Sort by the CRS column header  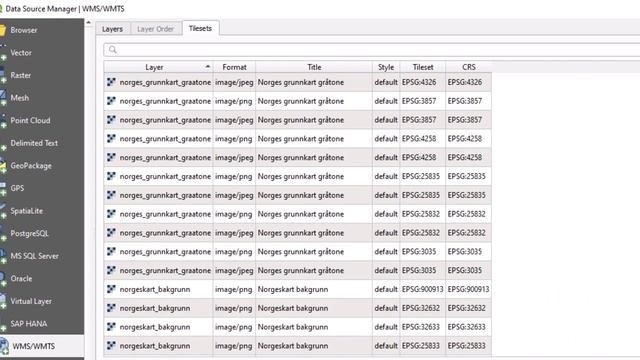[x=469, y=67]
